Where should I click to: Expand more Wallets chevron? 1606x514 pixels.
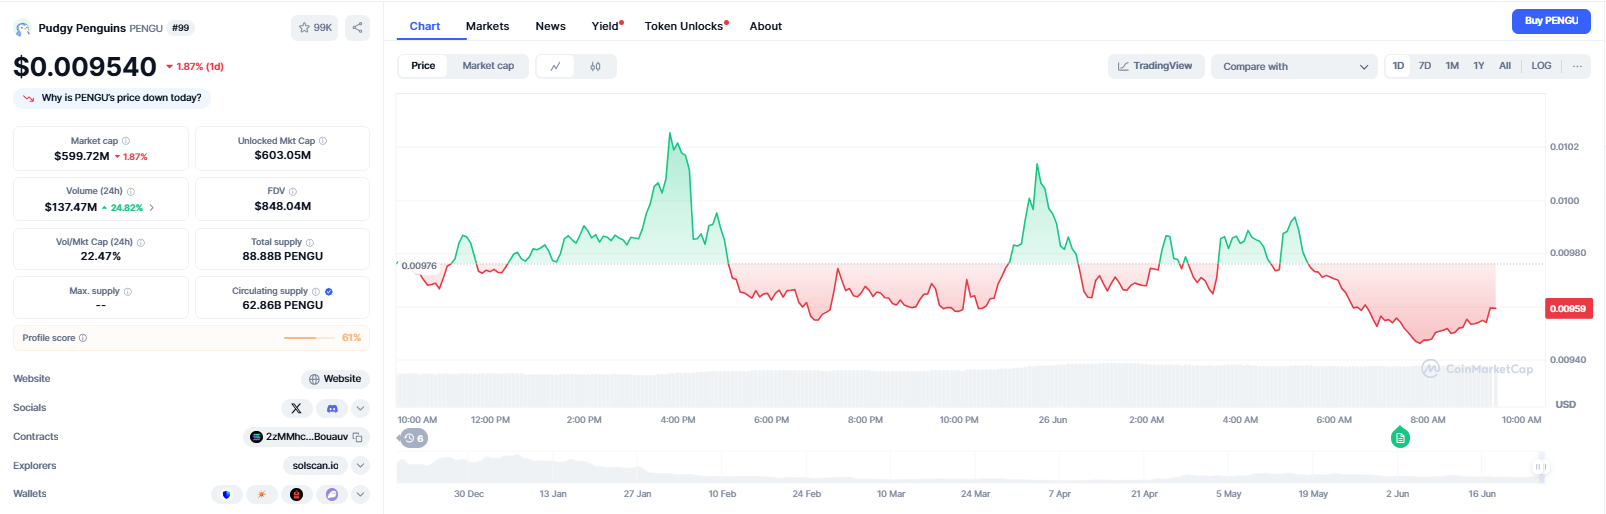click(x=361, y=494)
